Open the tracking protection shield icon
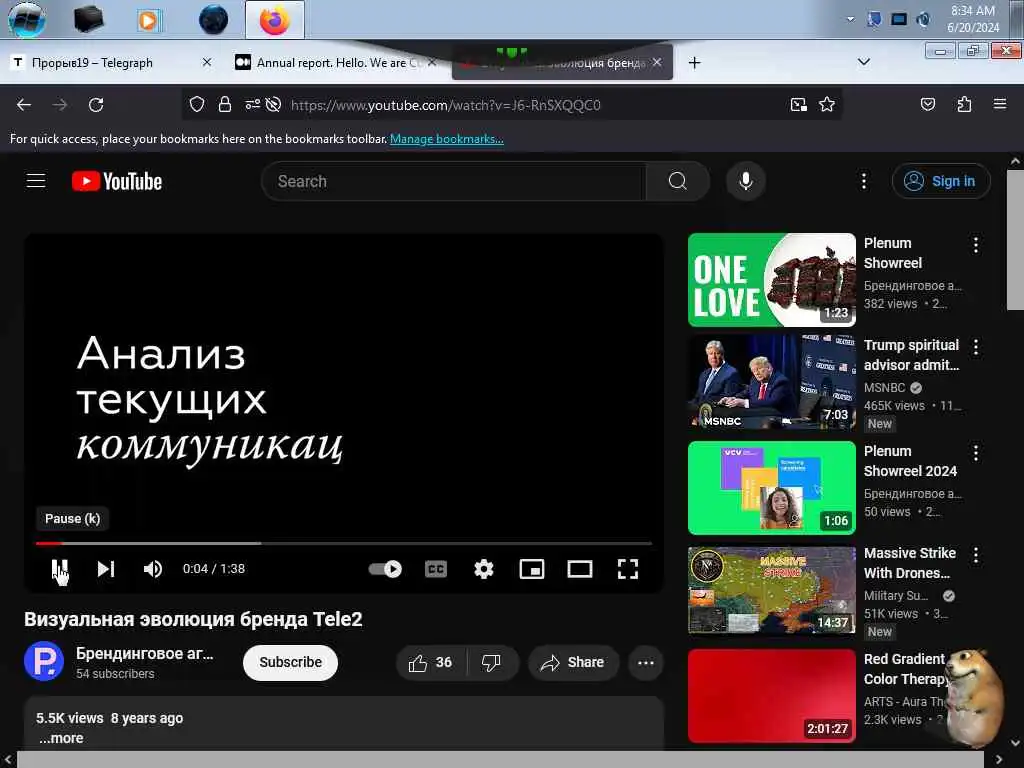The width and height of the screenshot is (1024, 768). pyautogui.click(x=197, y=104)
